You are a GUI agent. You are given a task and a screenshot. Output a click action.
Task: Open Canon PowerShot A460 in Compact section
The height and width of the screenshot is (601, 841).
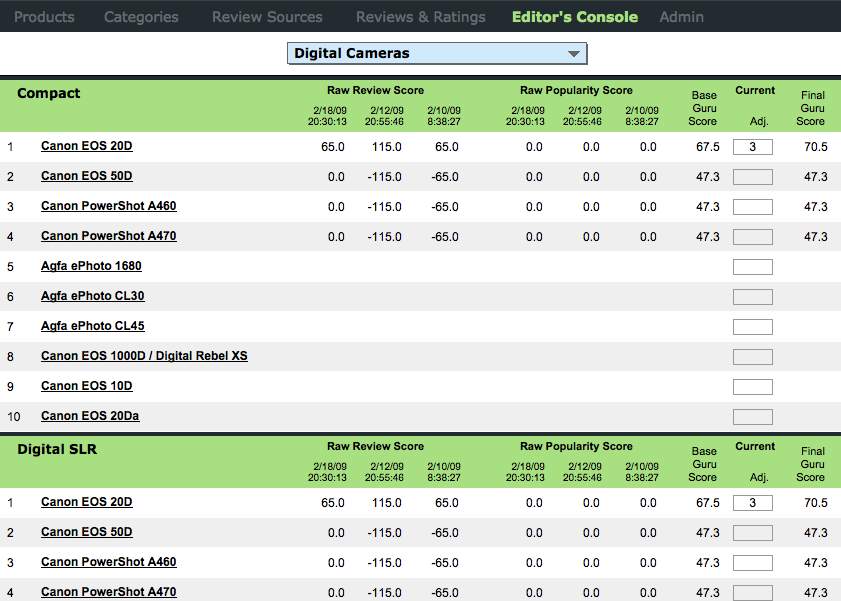[108, 206]
